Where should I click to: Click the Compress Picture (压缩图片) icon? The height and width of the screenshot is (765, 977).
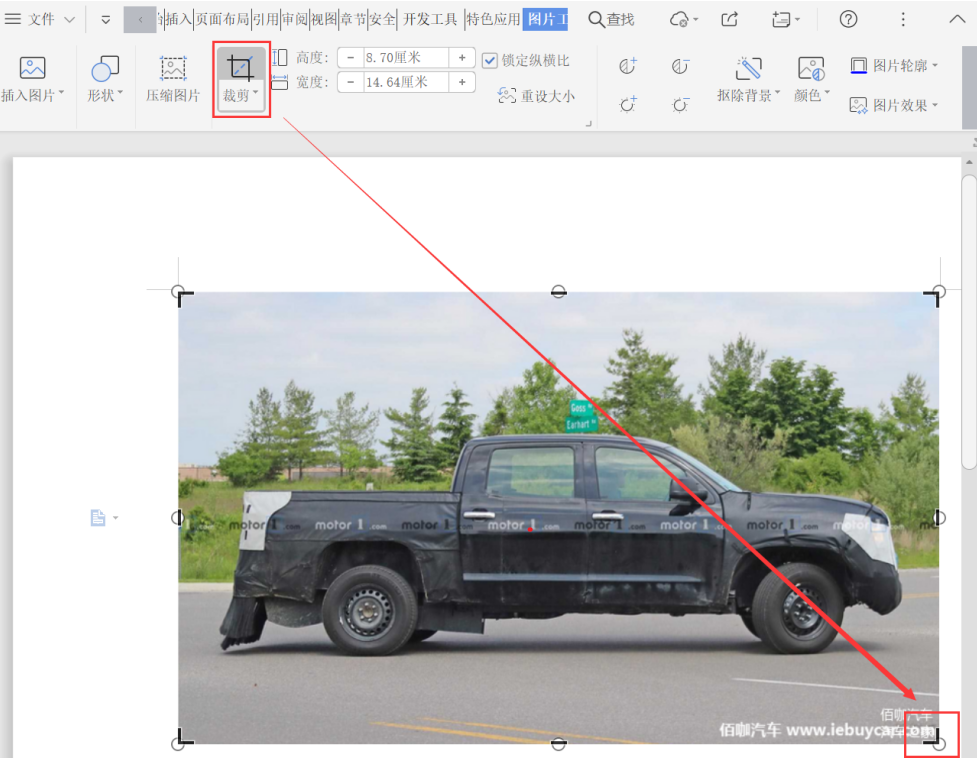[173, 68]
